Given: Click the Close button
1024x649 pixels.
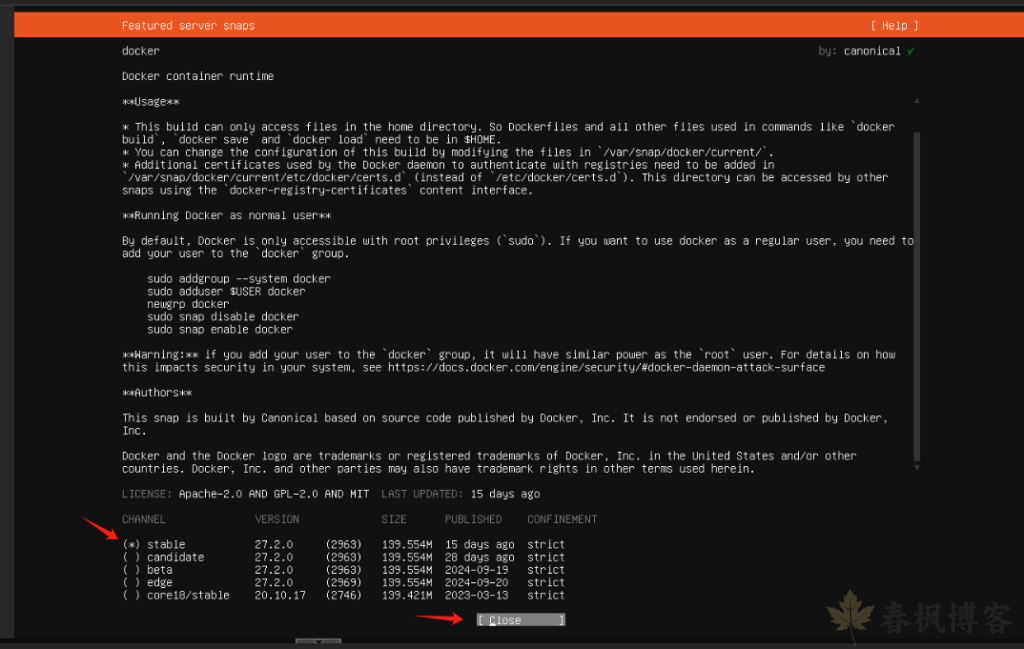Looking at the screenshot, I should click(520, 620).
